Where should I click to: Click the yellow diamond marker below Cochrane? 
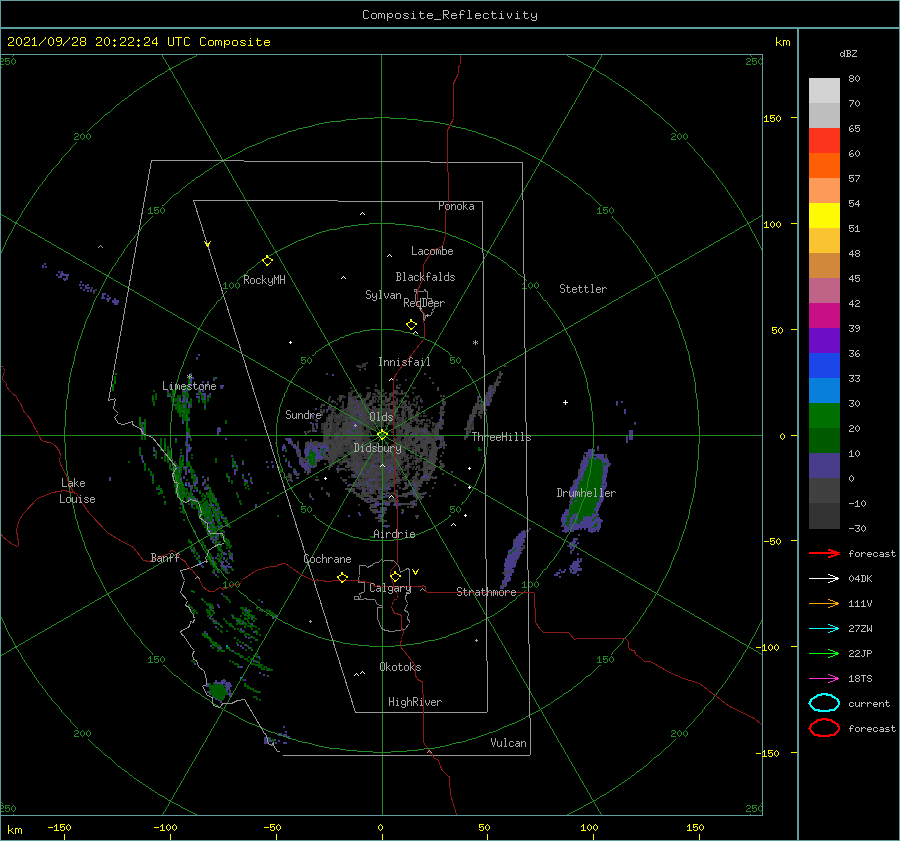pos(343,577)
